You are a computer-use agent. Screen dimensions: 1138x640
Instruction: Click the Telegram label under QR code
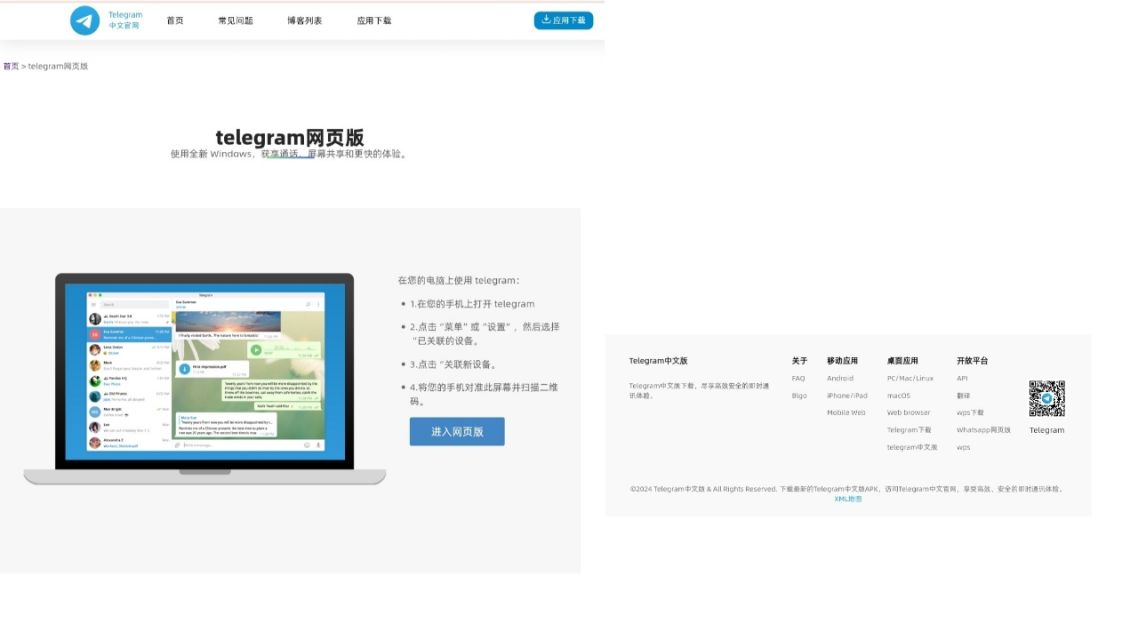pos(1047,430)
